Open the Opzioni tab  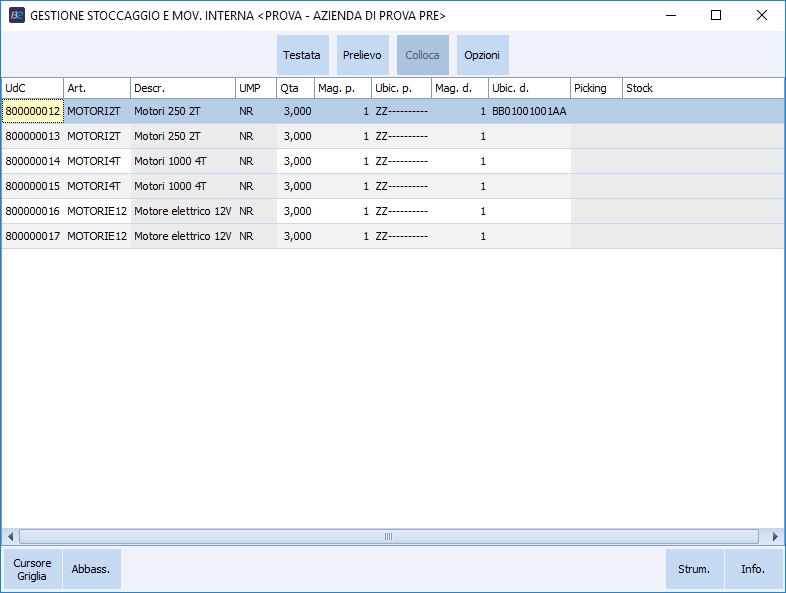482,55
